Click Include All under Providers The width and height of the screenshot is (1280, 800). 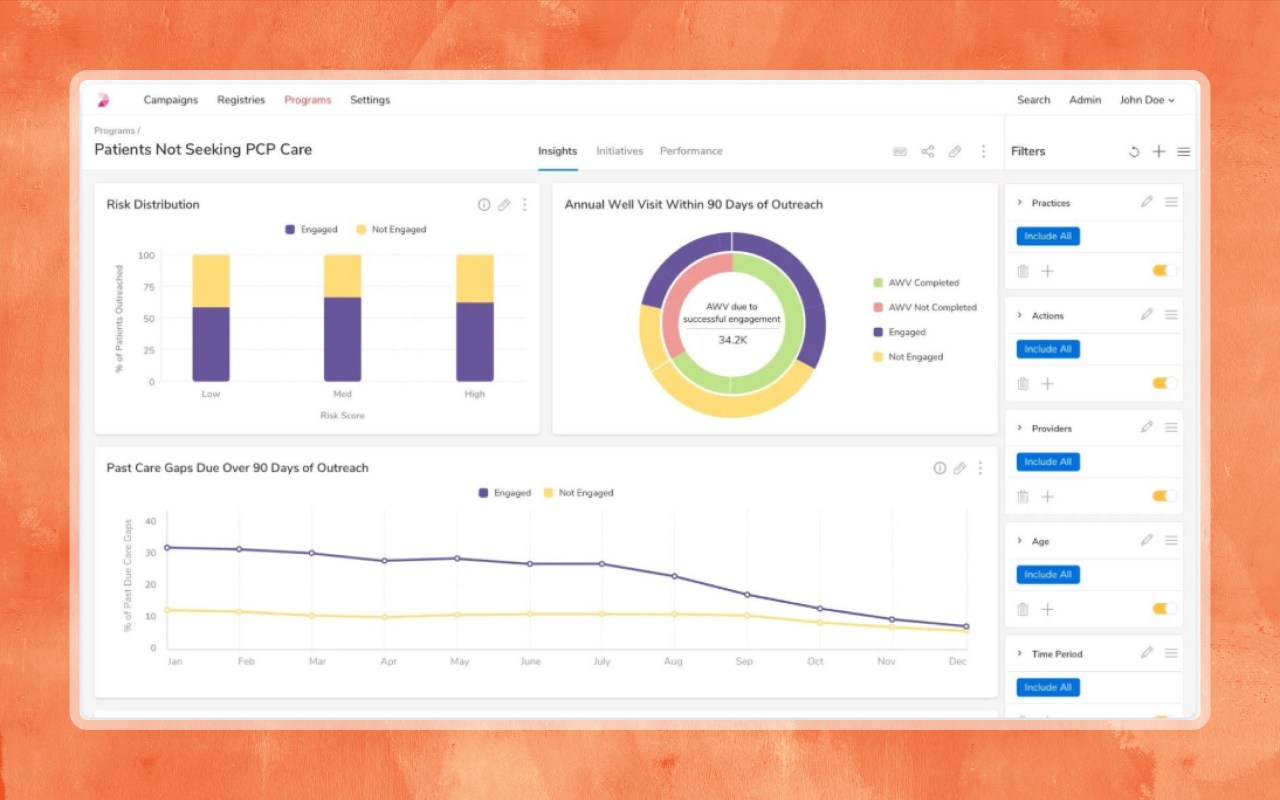click(x=1048, y=462)
